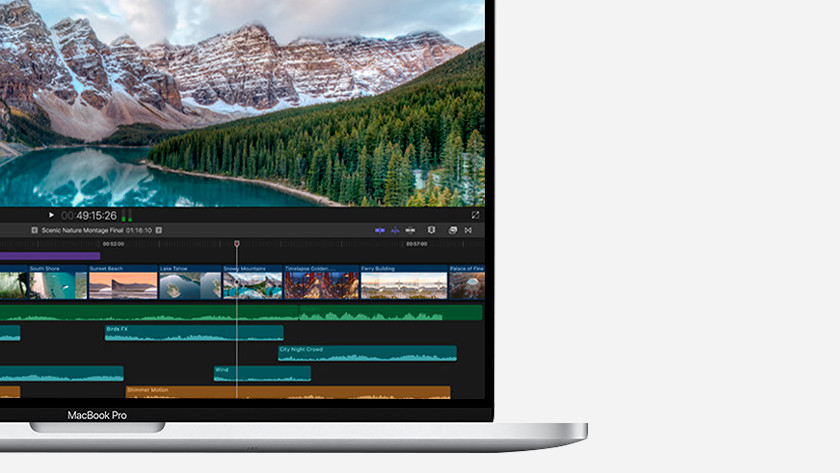Toggle video skimming in the timeline toolbar

[x=380, y=230]
